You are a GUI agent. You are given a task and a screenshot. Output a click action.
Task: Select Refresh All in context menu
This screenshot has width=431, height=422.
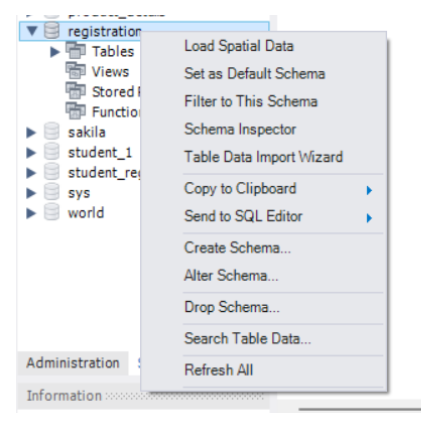(219, 370)
